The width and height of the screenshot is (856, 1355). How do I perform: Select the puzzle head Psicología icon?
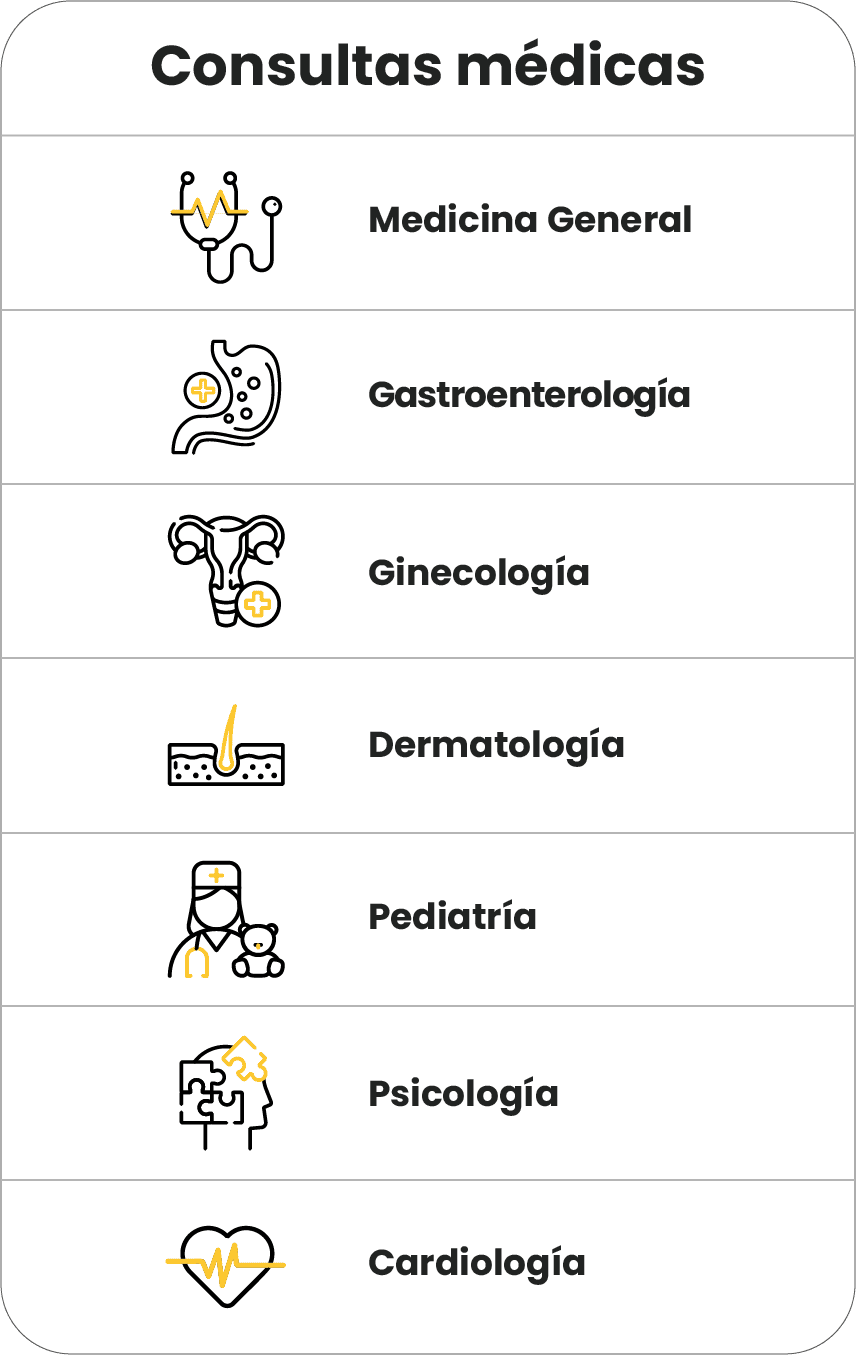point(226,1094)
